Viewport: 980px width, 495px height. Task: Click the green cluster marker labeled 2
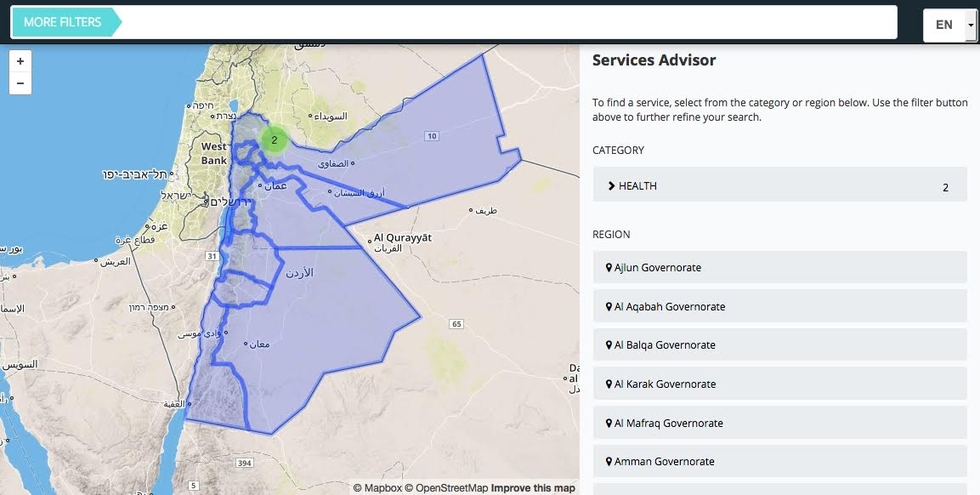[273, 140]
